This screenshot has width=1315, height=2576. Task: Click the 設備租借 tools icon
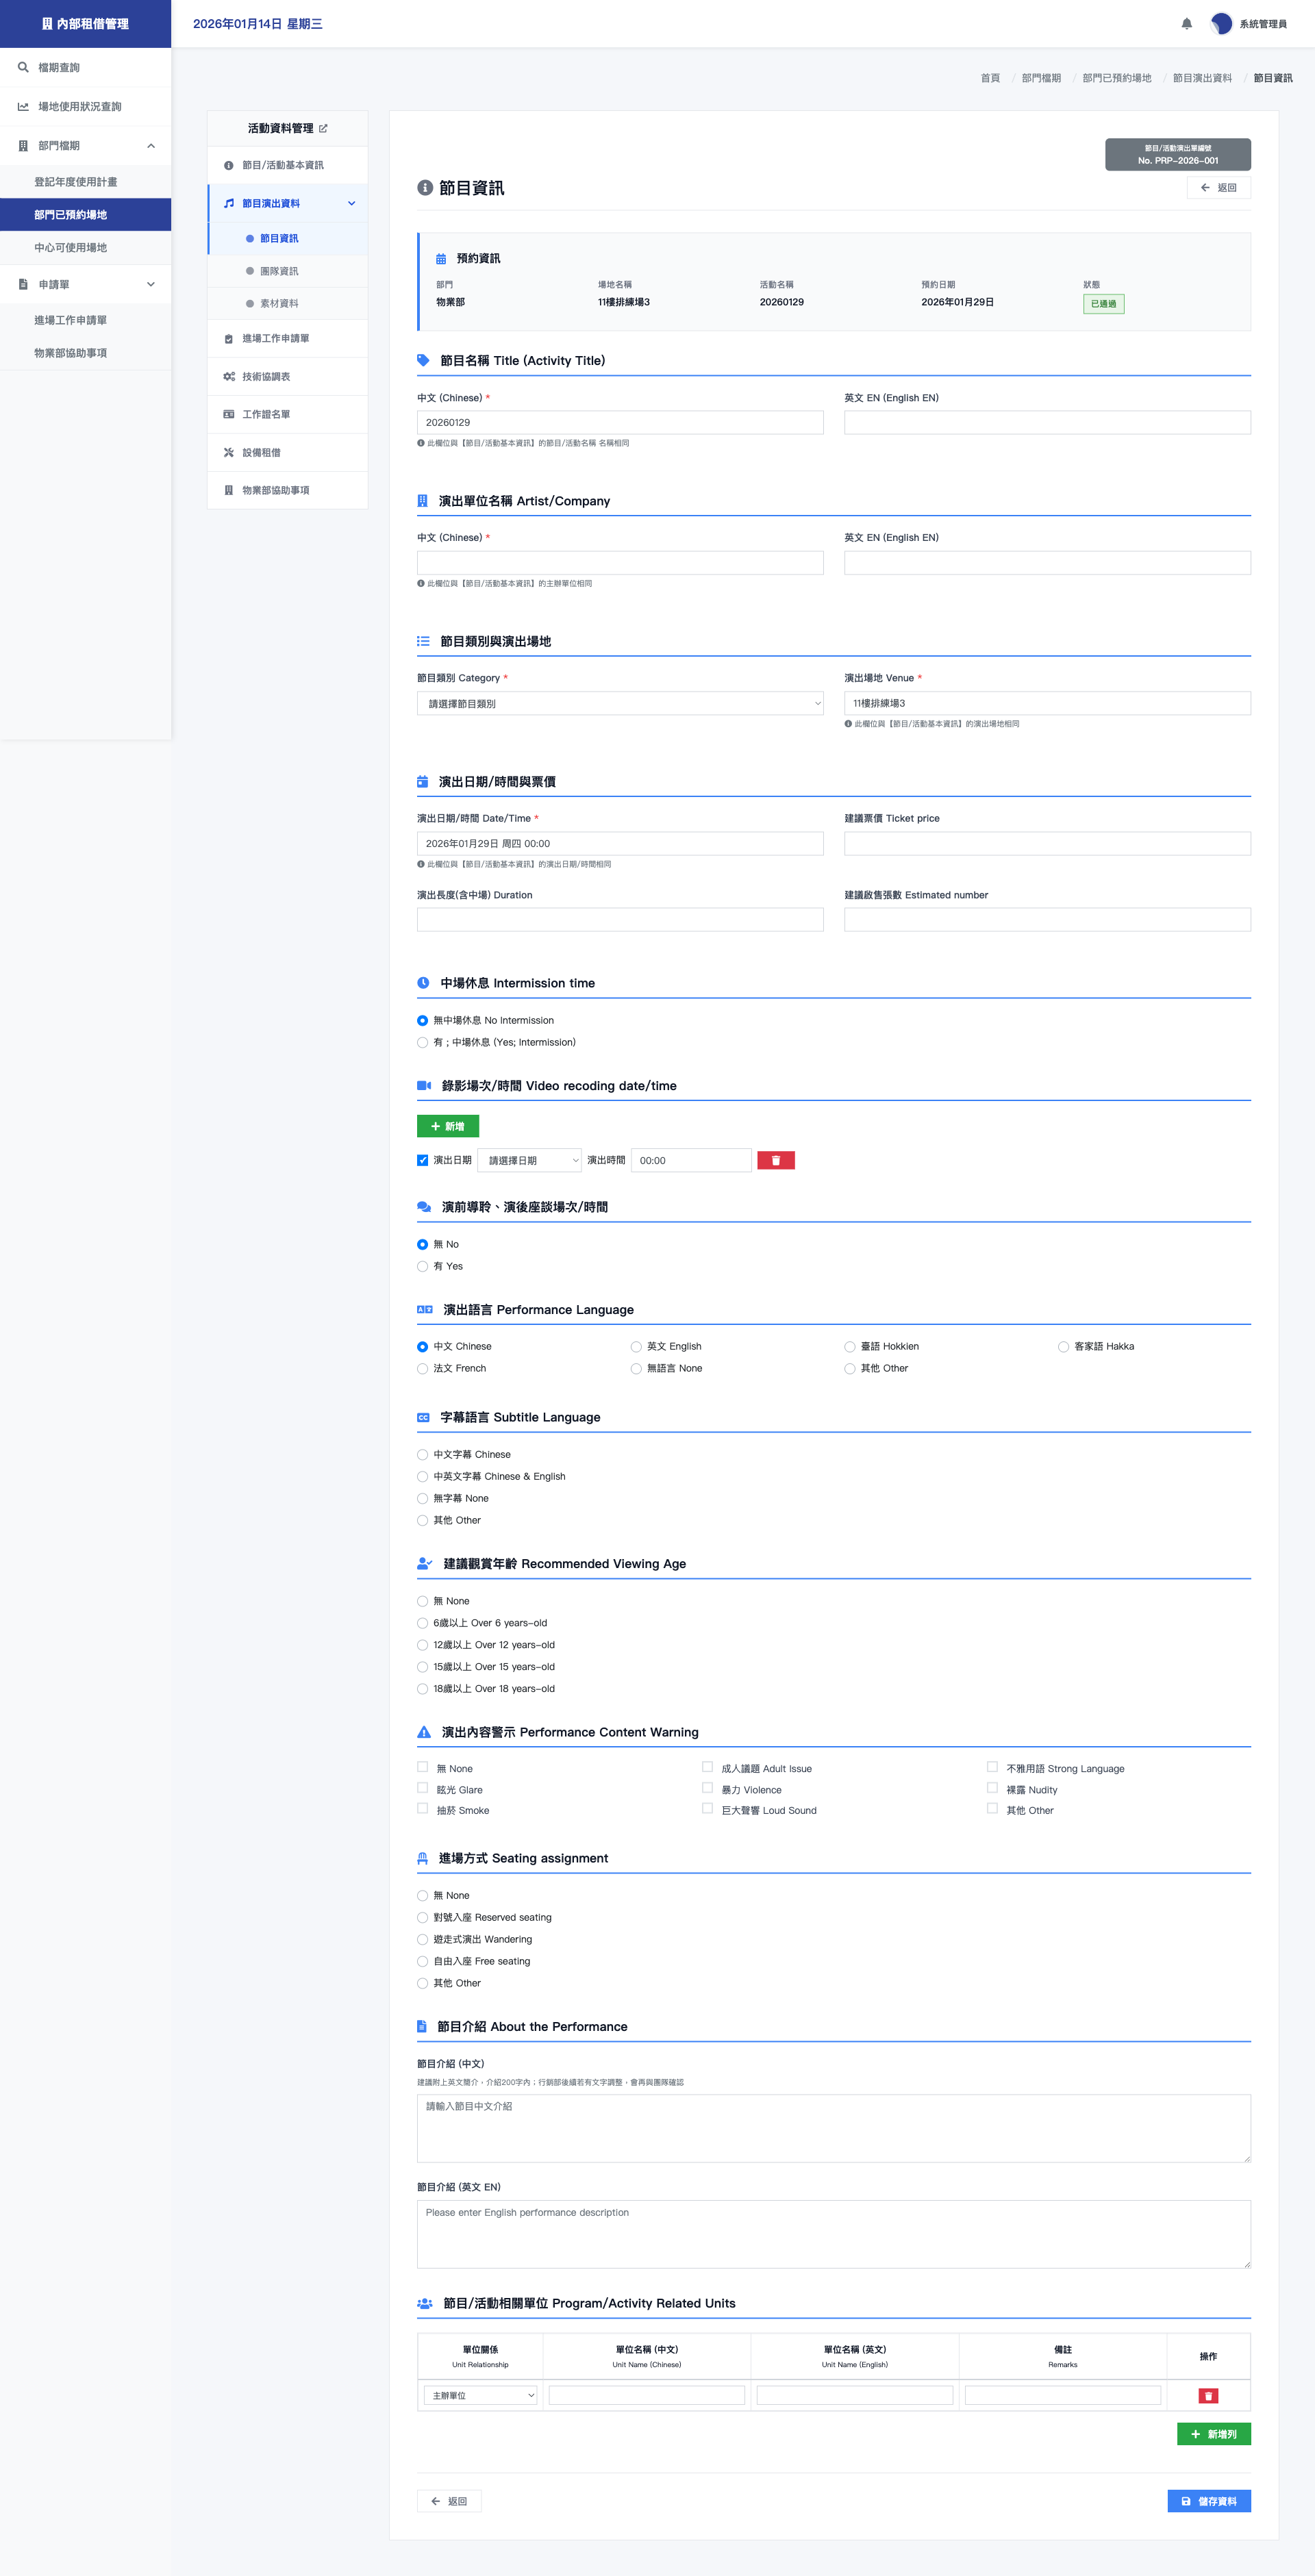(229, 453)
